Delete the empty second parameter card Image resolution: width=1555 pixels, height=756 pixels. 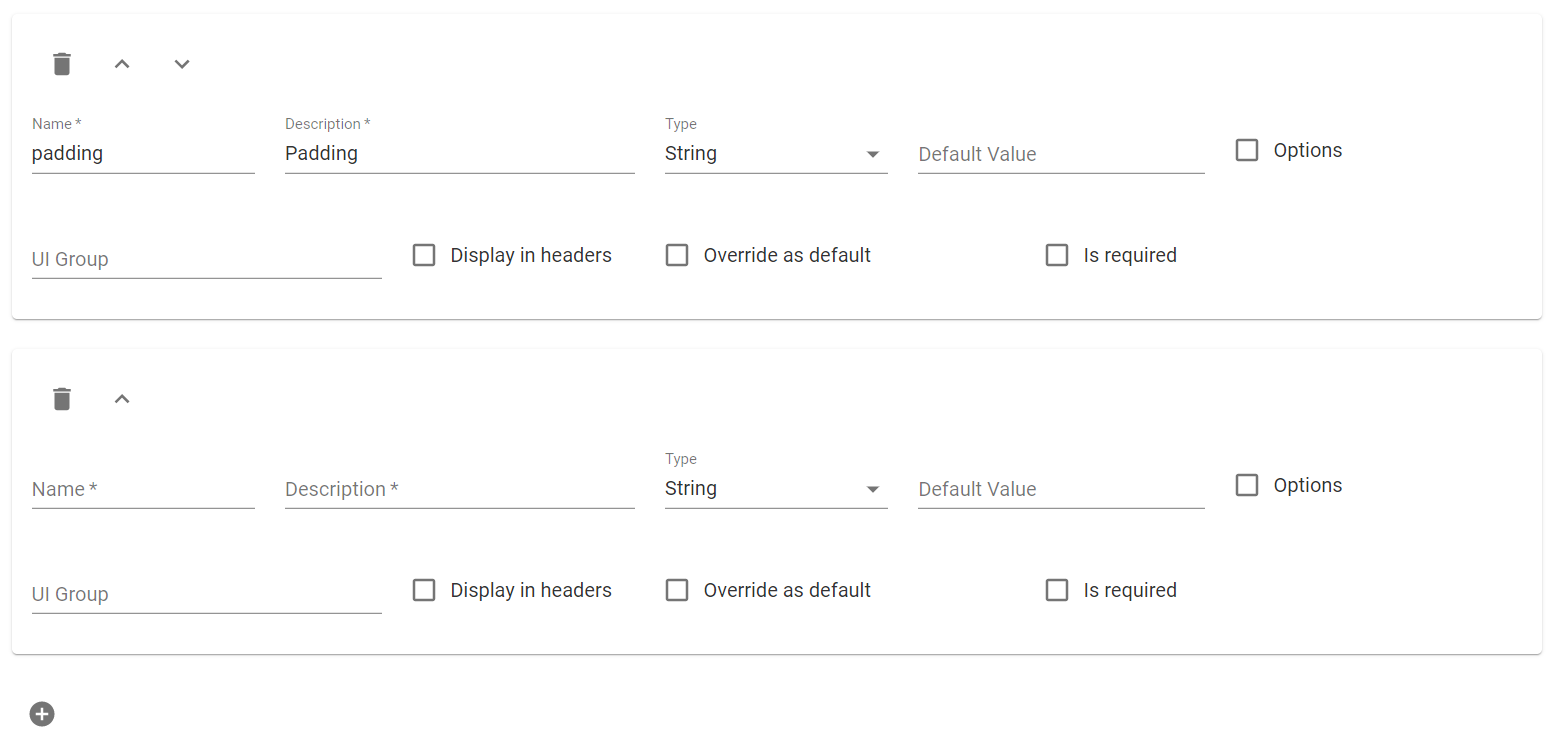tap(62, 399)
